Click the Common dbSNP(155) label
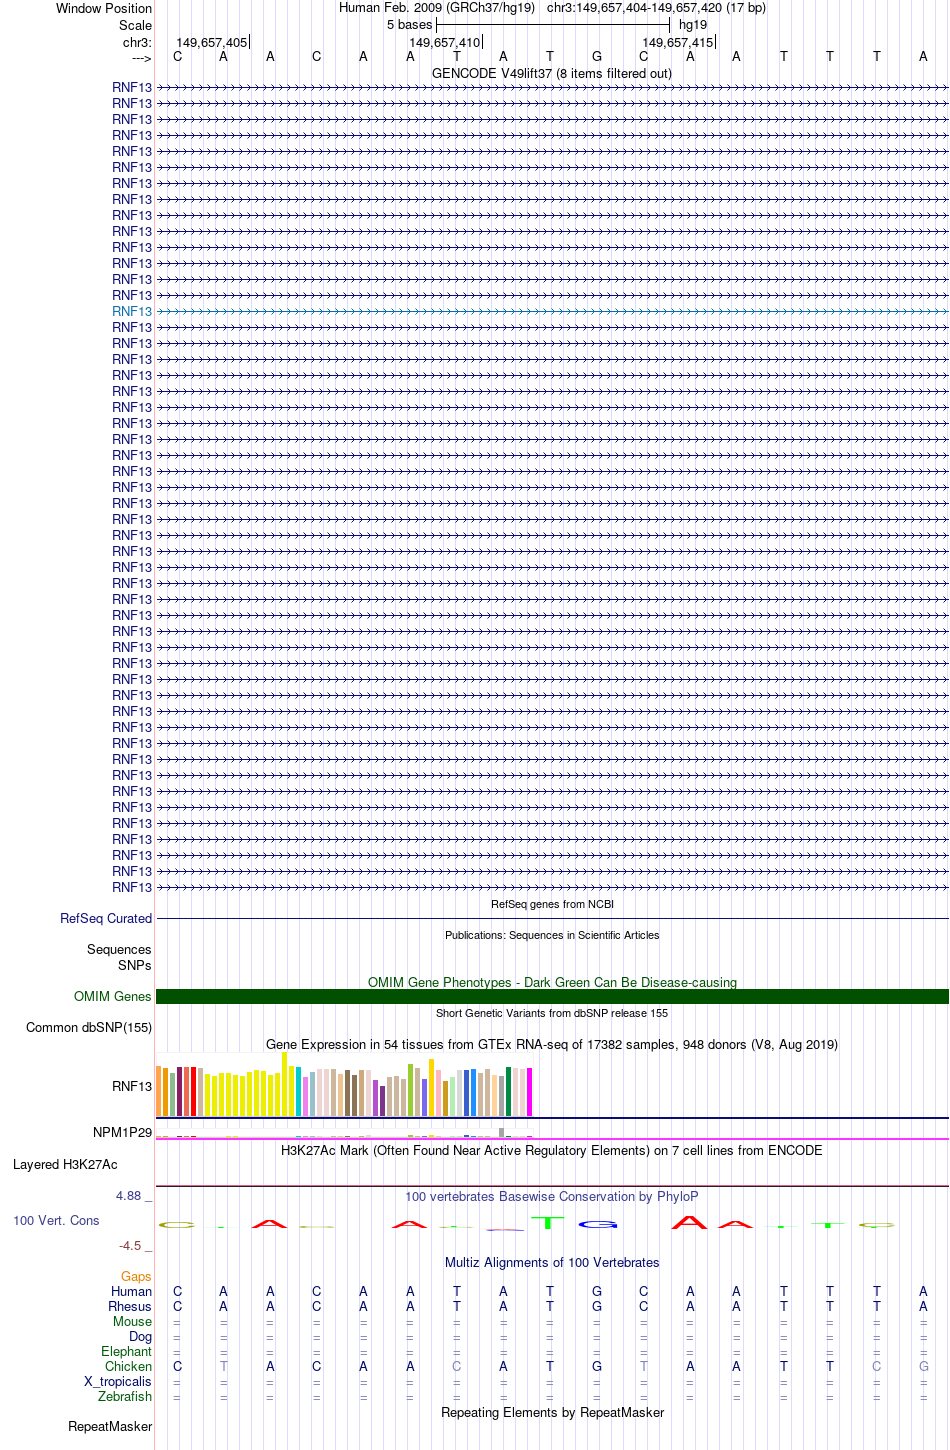This screenshot has width=950, height=1450. 89,1027
